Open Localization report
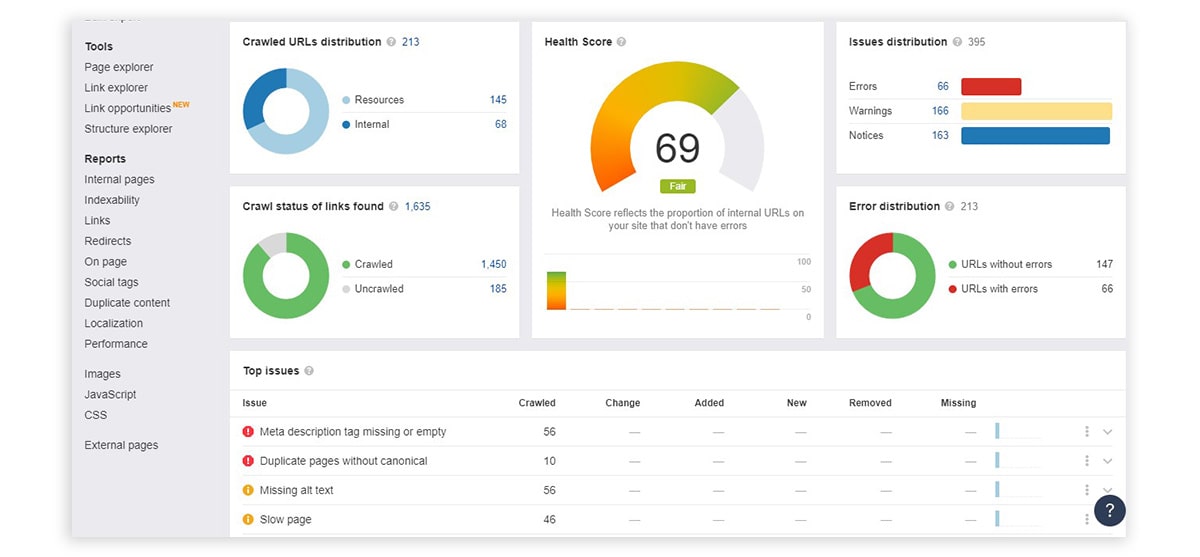Screen dimensions: 1200x557 [x=114, y=323]
